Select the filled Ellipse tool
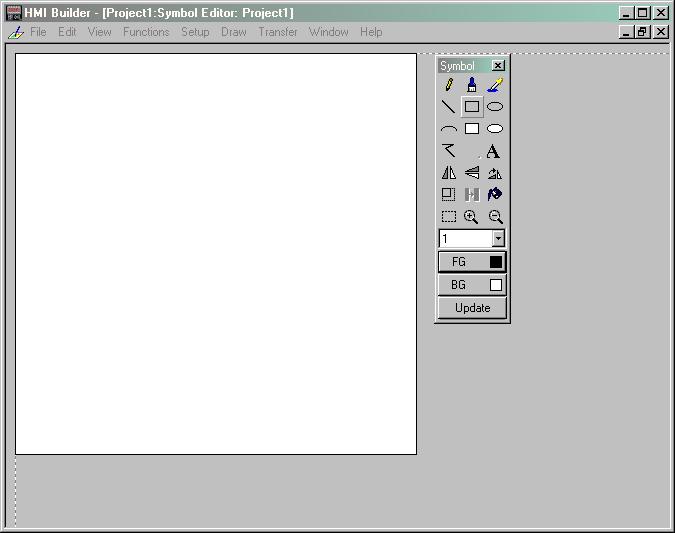 pyautogui.click(x=495, y=128)
